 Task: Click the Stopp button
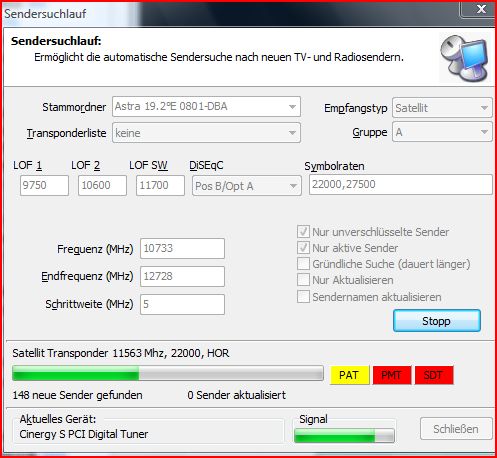click(437, 321)
